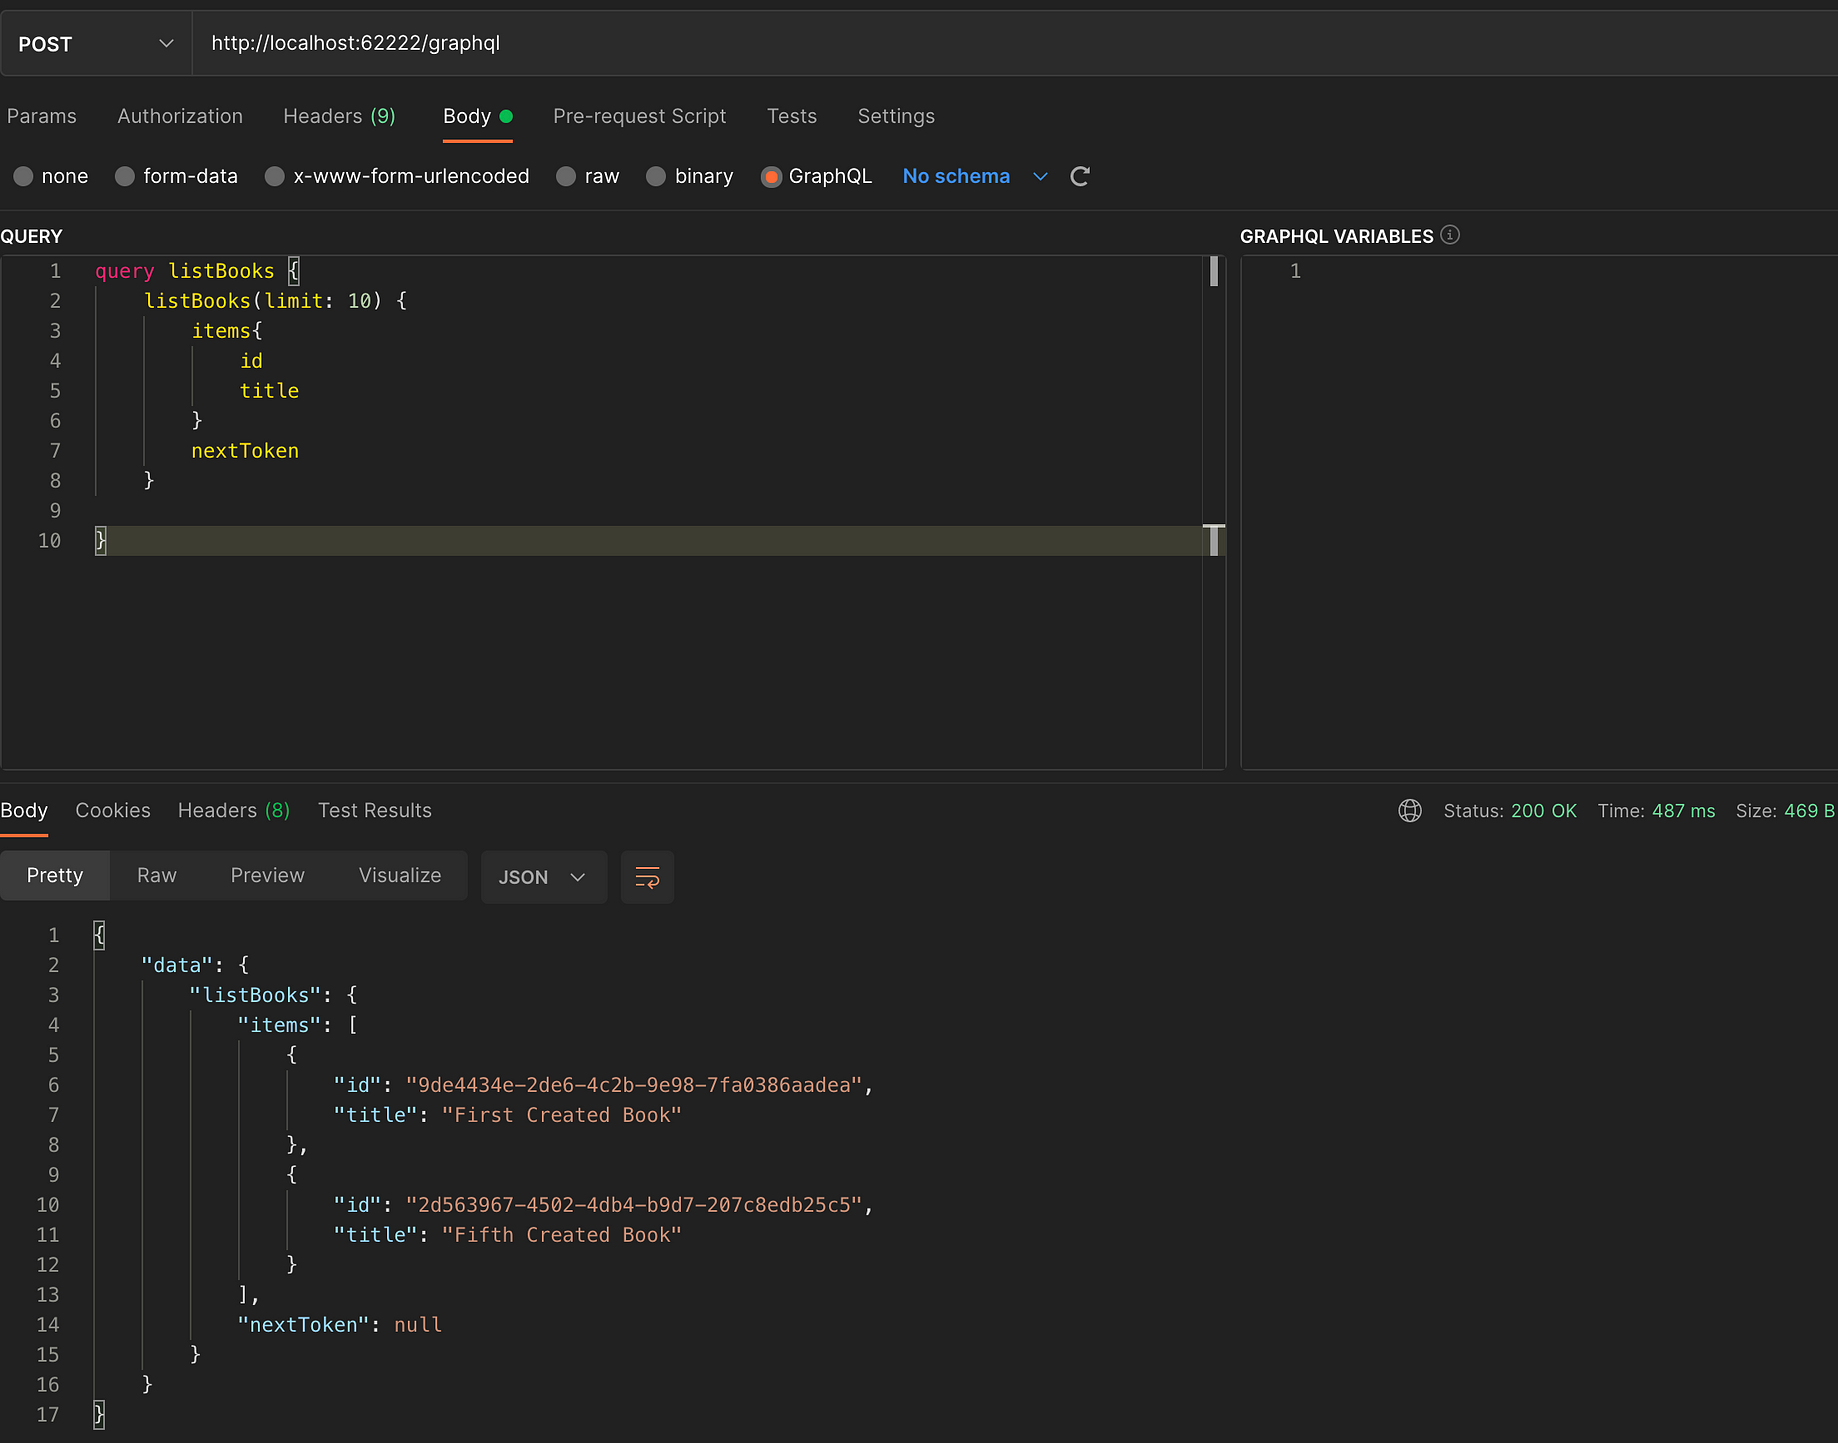1838x1443 pixels.
Task: Click the Size 469 B value
Action: [1809, 811]
